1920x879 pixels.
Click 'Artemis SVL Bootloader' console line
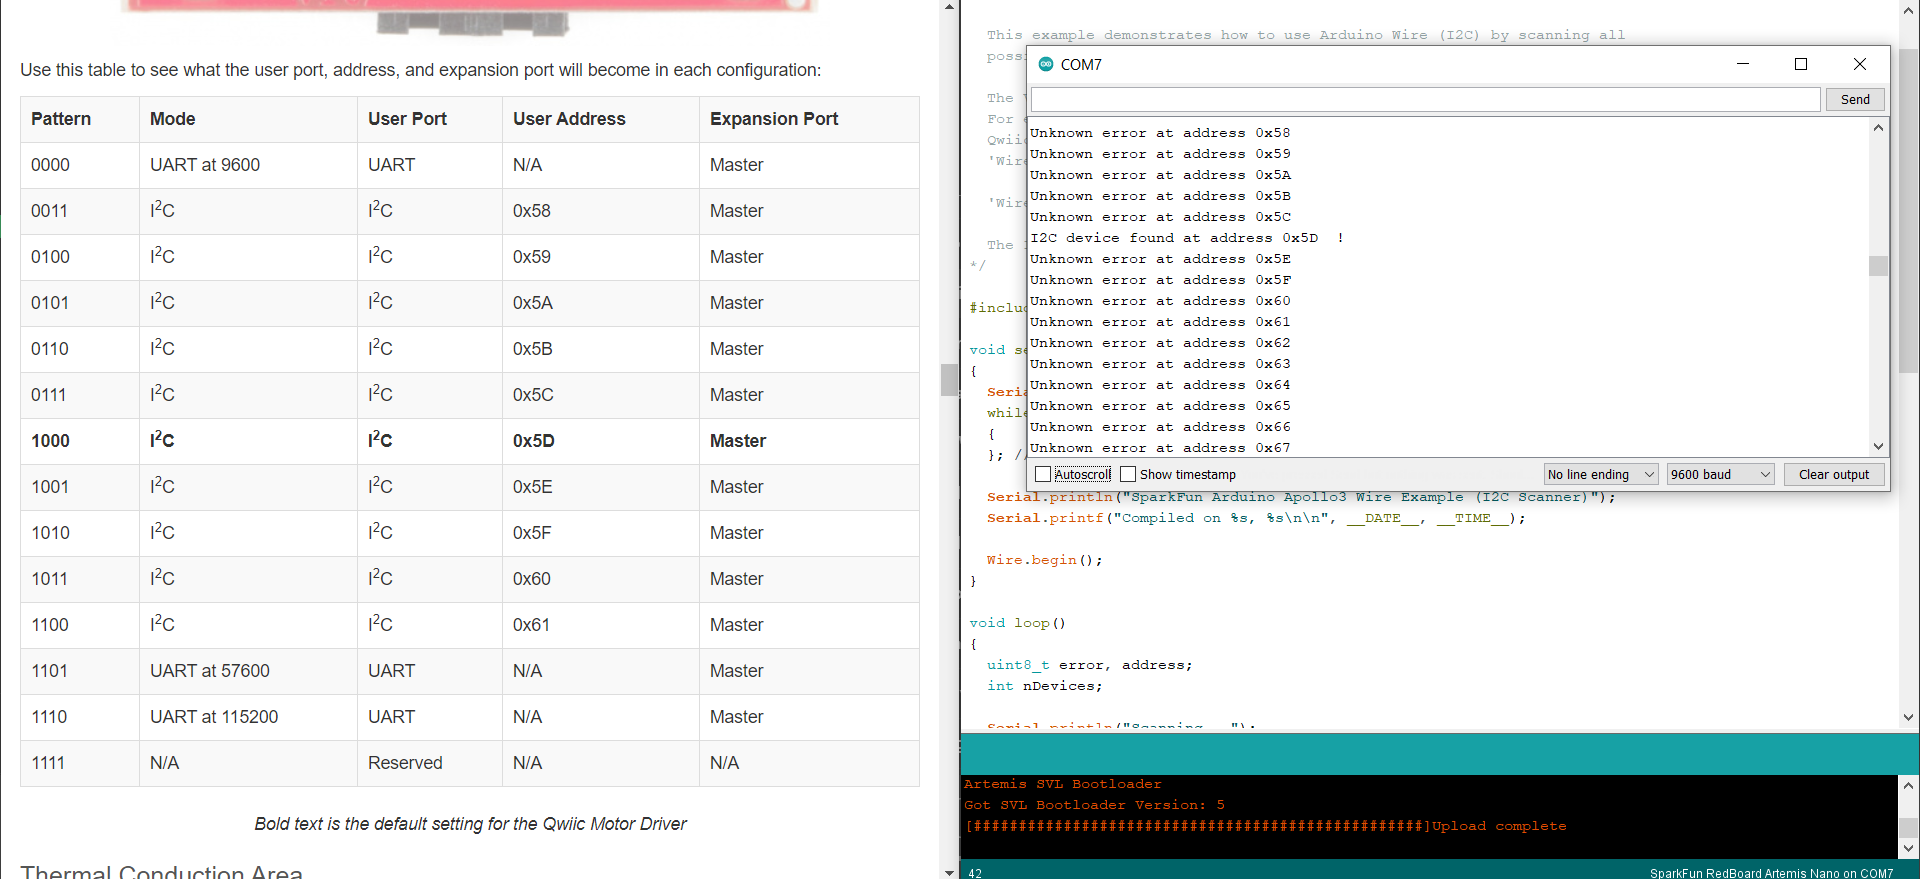(x=1063, y=784)
